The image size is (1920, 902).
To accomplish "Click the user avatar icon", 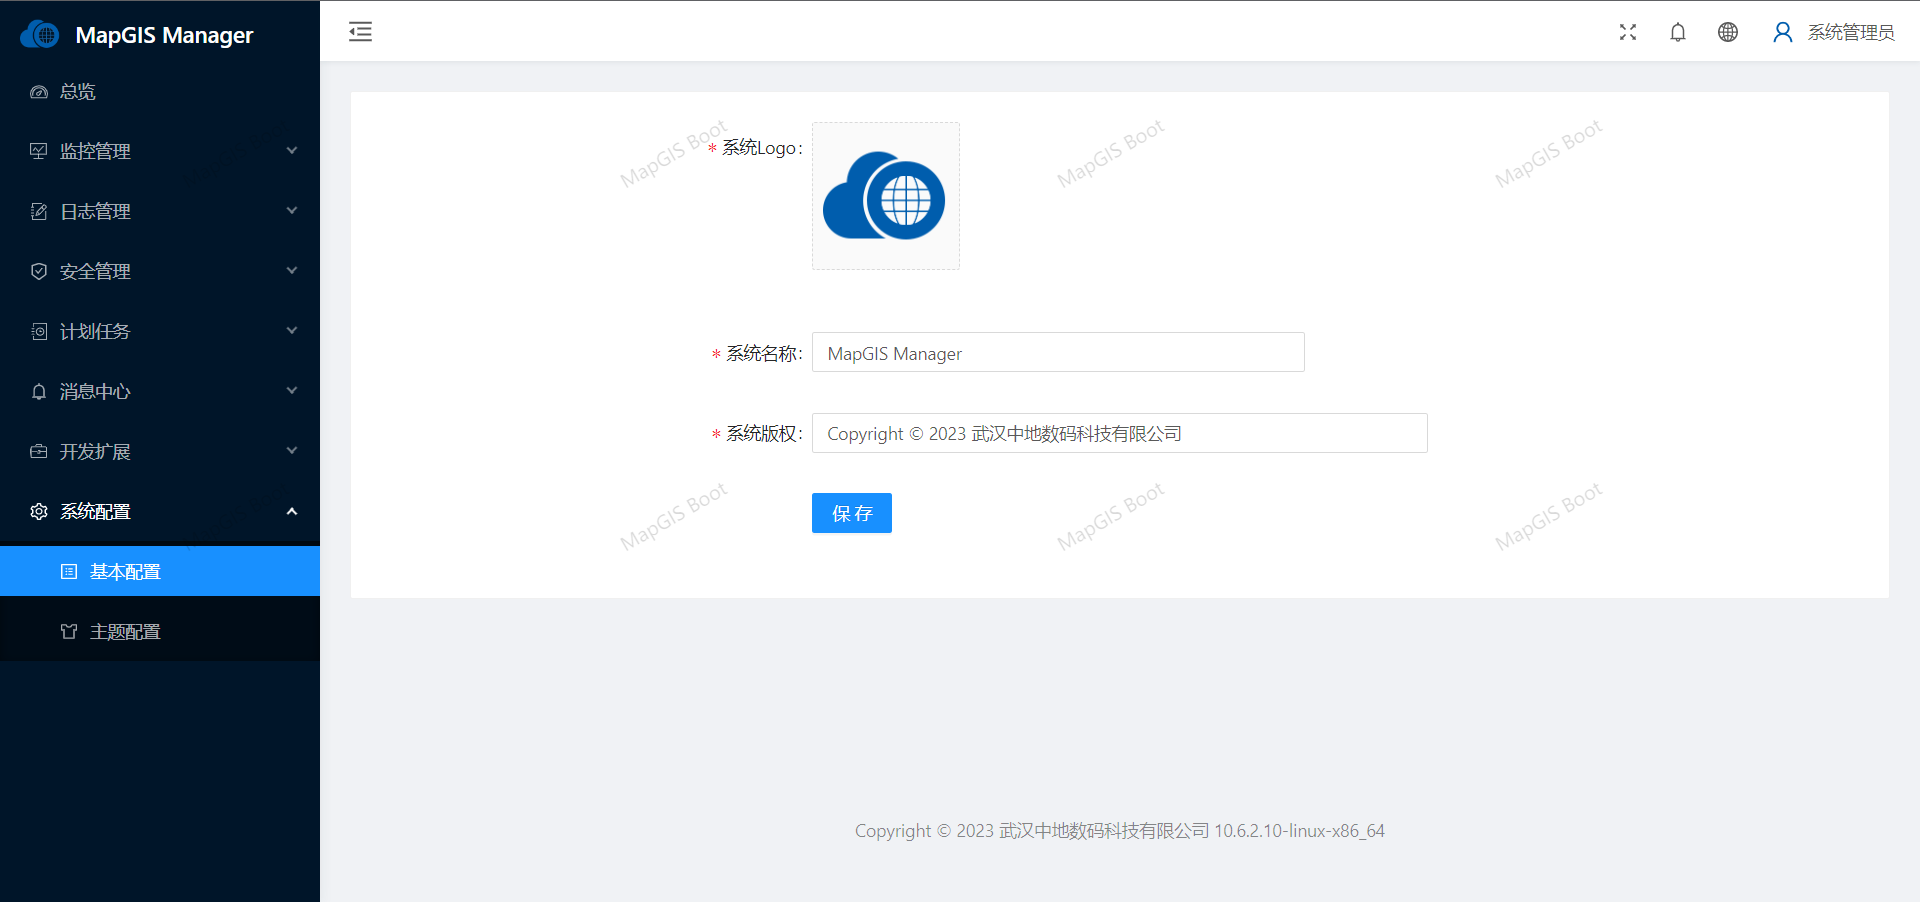I will click(x=1782, y=32).
